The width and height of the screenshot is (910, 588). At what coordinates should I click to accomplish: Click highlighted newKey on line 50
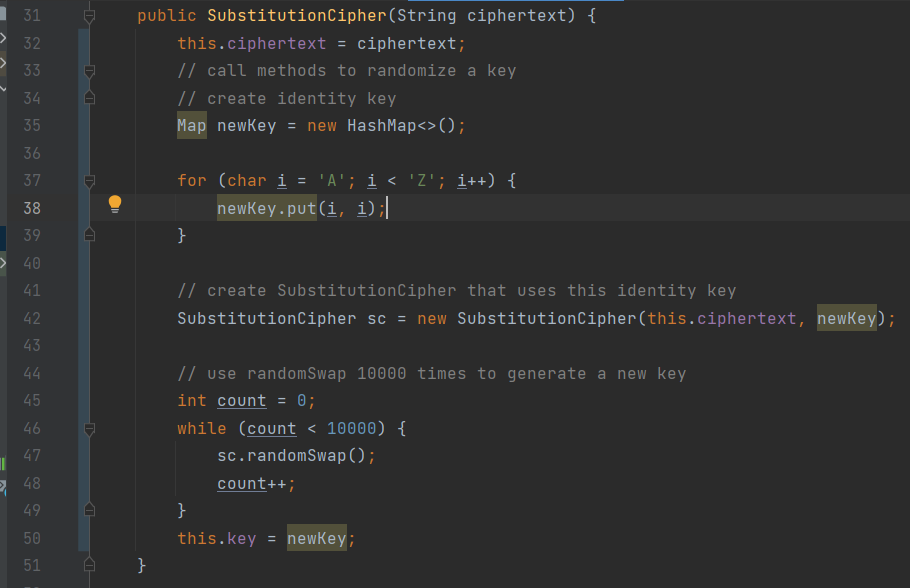317,538
